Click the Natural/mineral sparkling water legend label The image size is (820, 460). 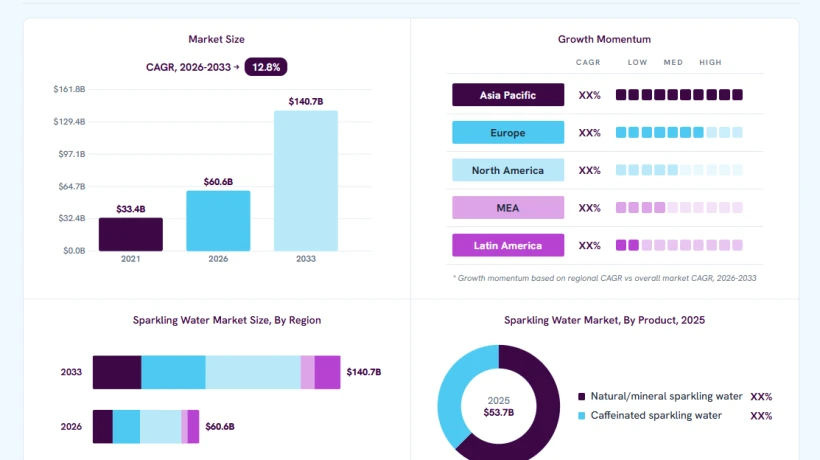(x=666, y=396)
